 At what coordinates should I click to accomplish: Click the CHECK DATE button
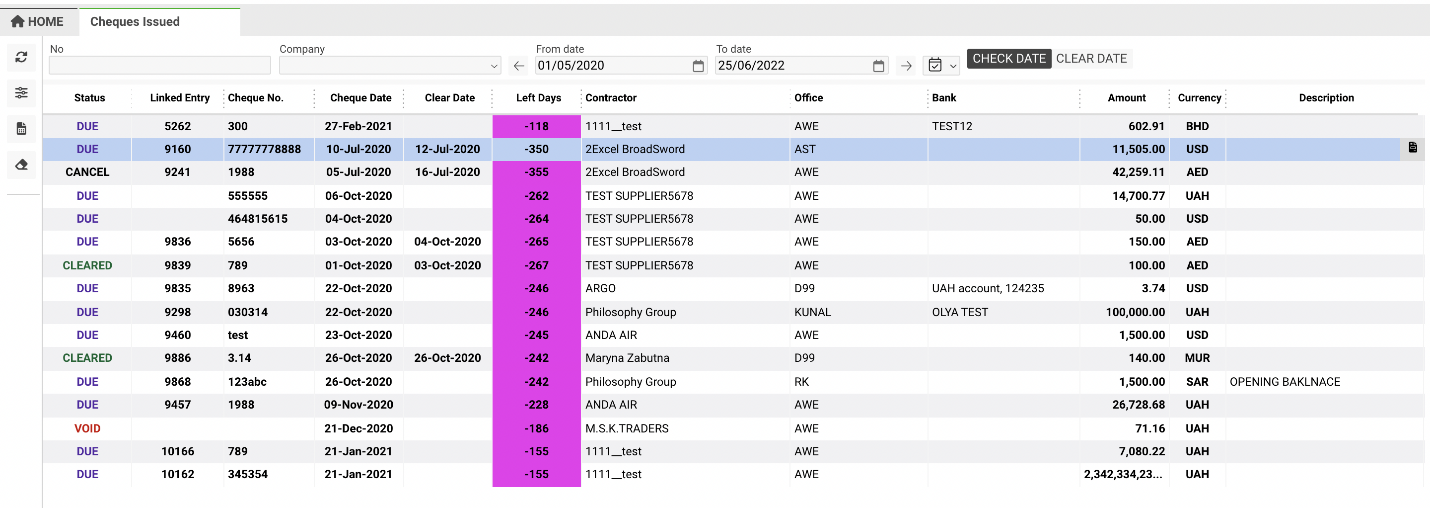coord(1009,58)
